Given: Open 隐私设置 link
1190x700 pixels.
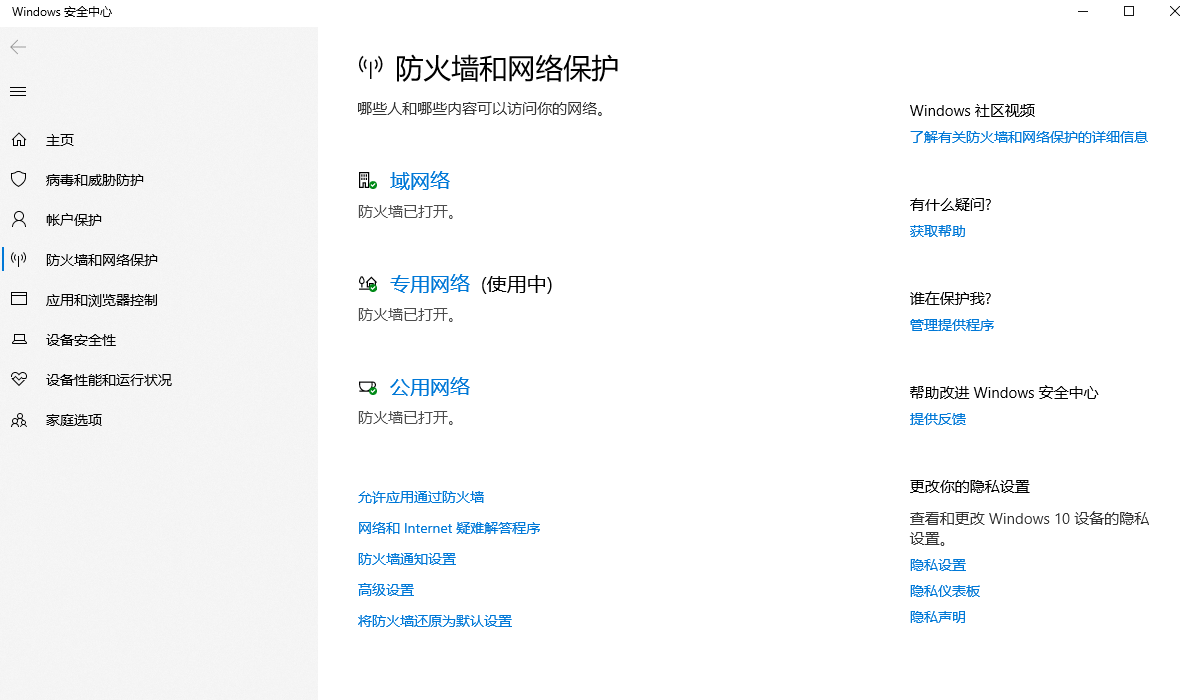Looking at the screenshot, I should click(937, 565).
